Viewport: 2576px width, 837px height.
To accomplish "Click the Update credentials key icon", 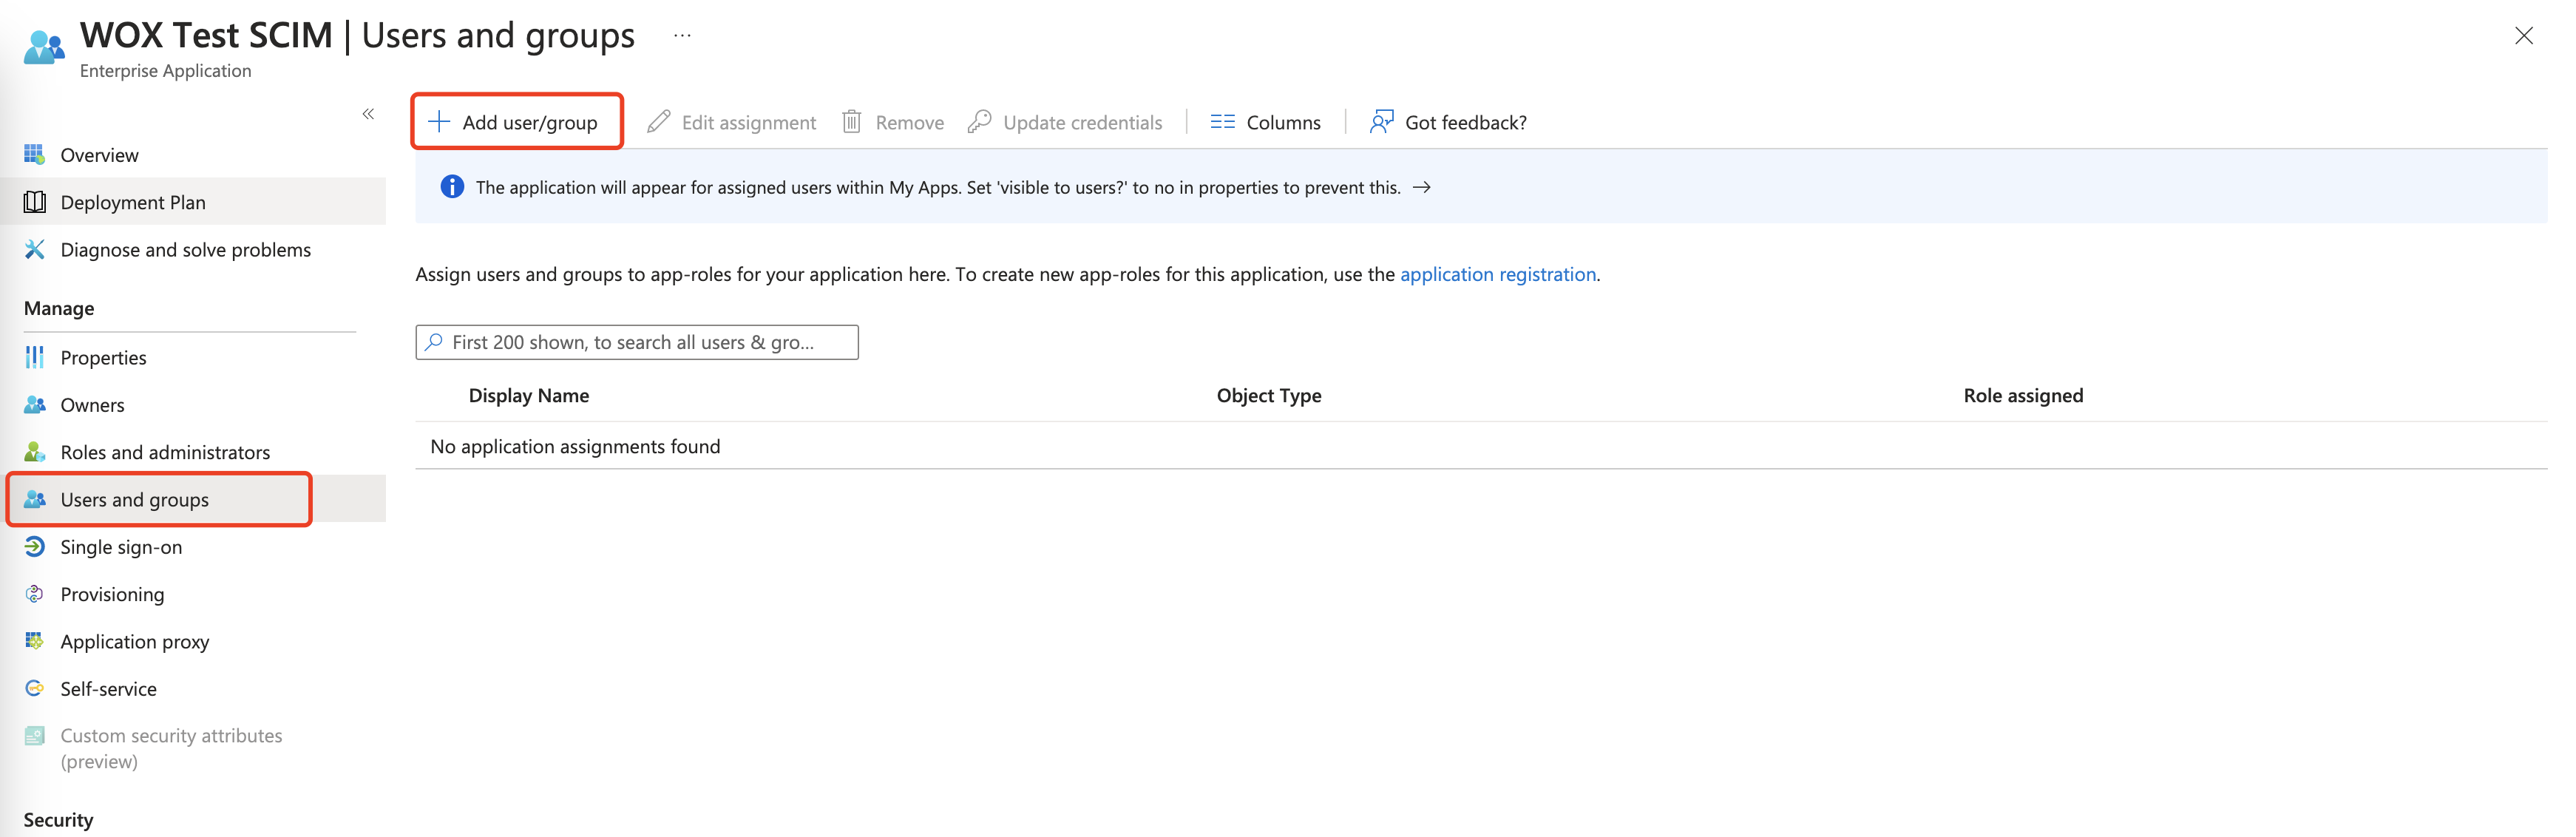I will (x=979, y=121).
